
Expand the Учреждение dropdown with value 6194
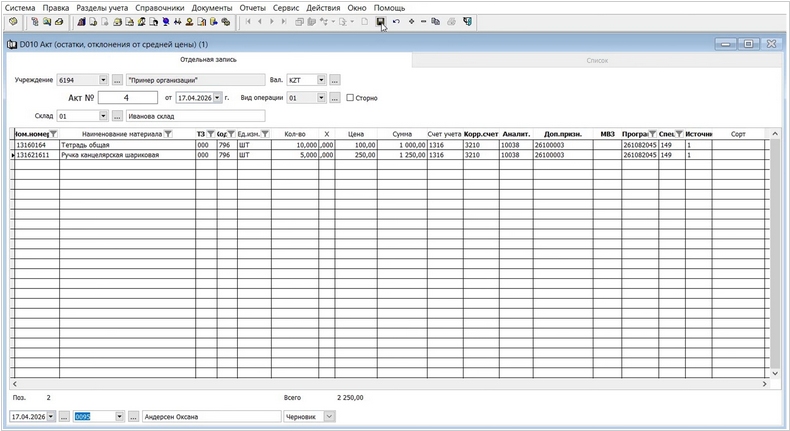[x=102, y=80]
